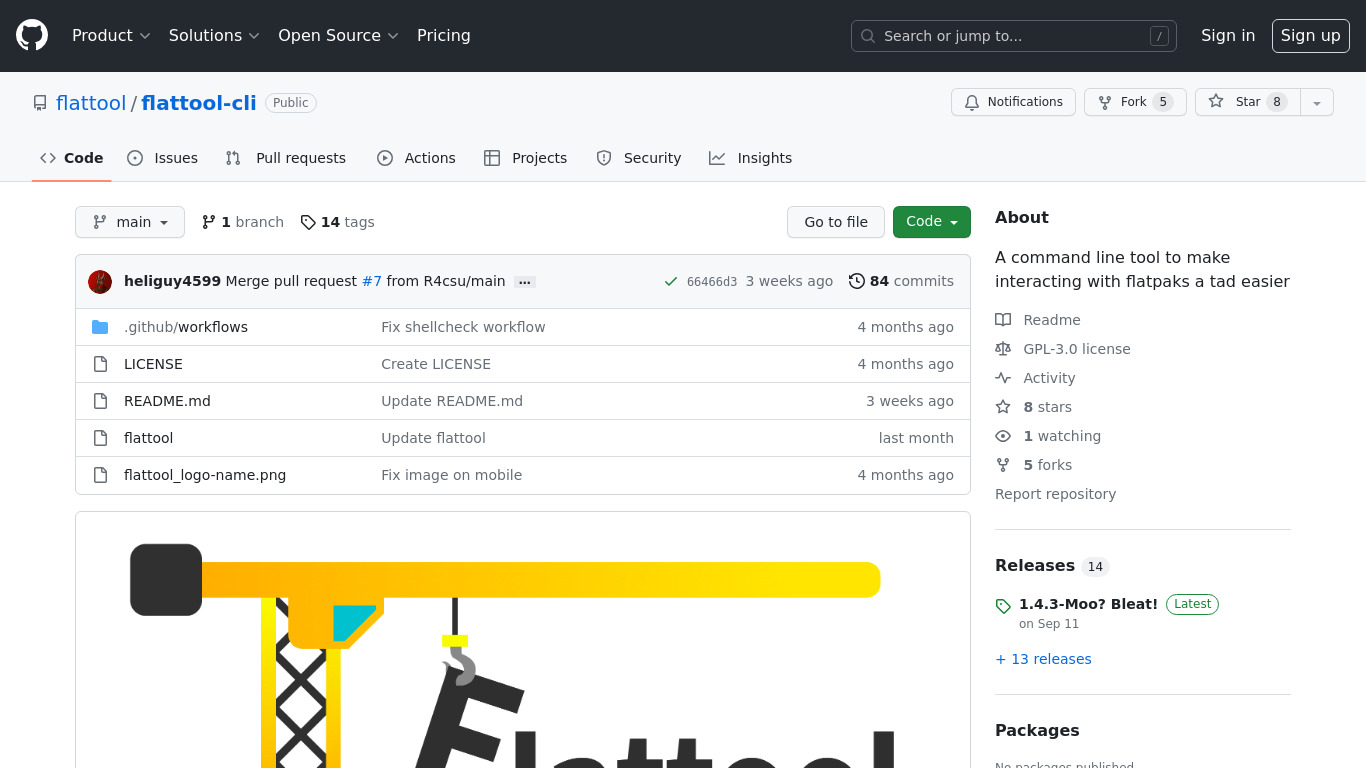Screen dimensions: 1366x768
Task: Open the Solutions menu
Action: 214,36
